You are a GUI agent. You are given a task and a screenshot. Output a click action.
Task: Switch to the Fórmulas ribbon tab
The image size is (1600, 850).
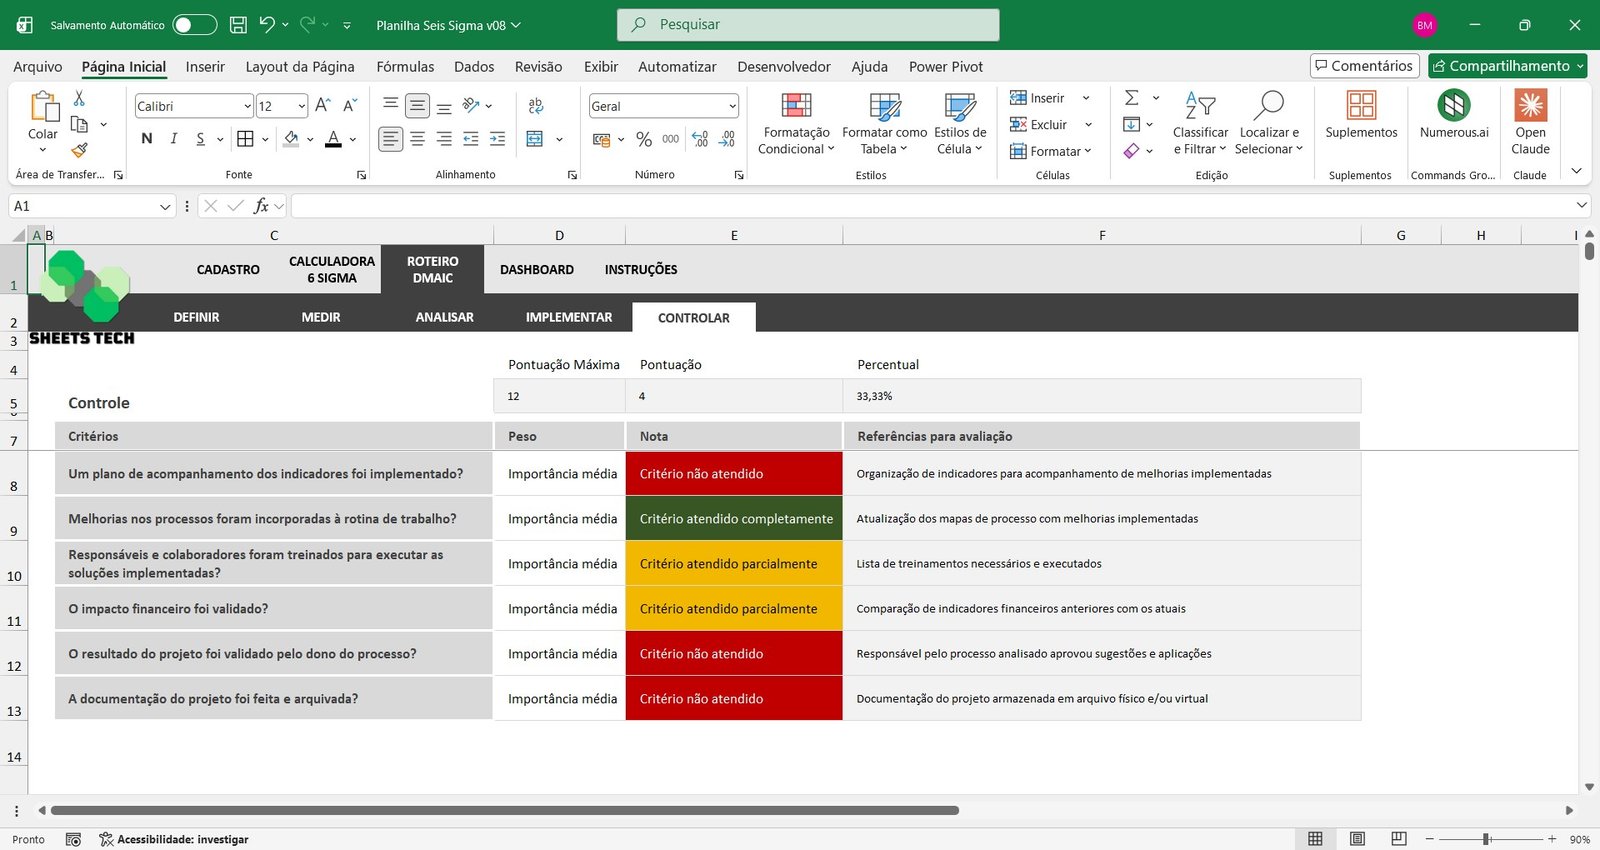click(x=405, y=66)
